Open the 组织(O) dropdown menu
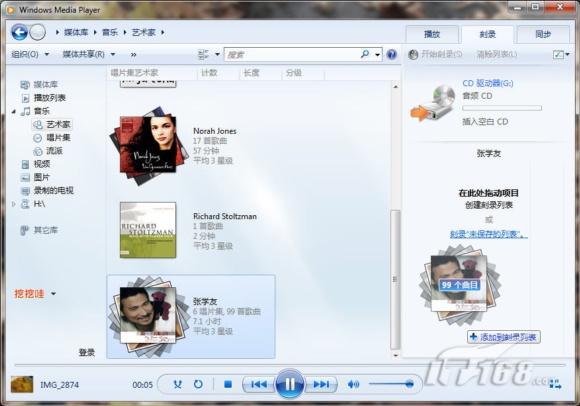Screen dimensions: 580x406 [x=30, y=54]
